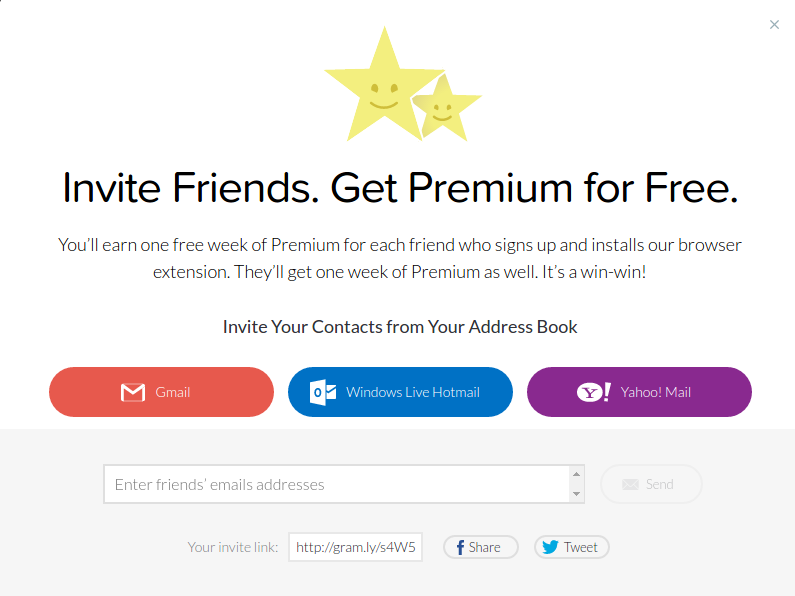Click the Outlook logo icon
The width and height of the screenshot is (795, 596).
(x=323, y=392)
